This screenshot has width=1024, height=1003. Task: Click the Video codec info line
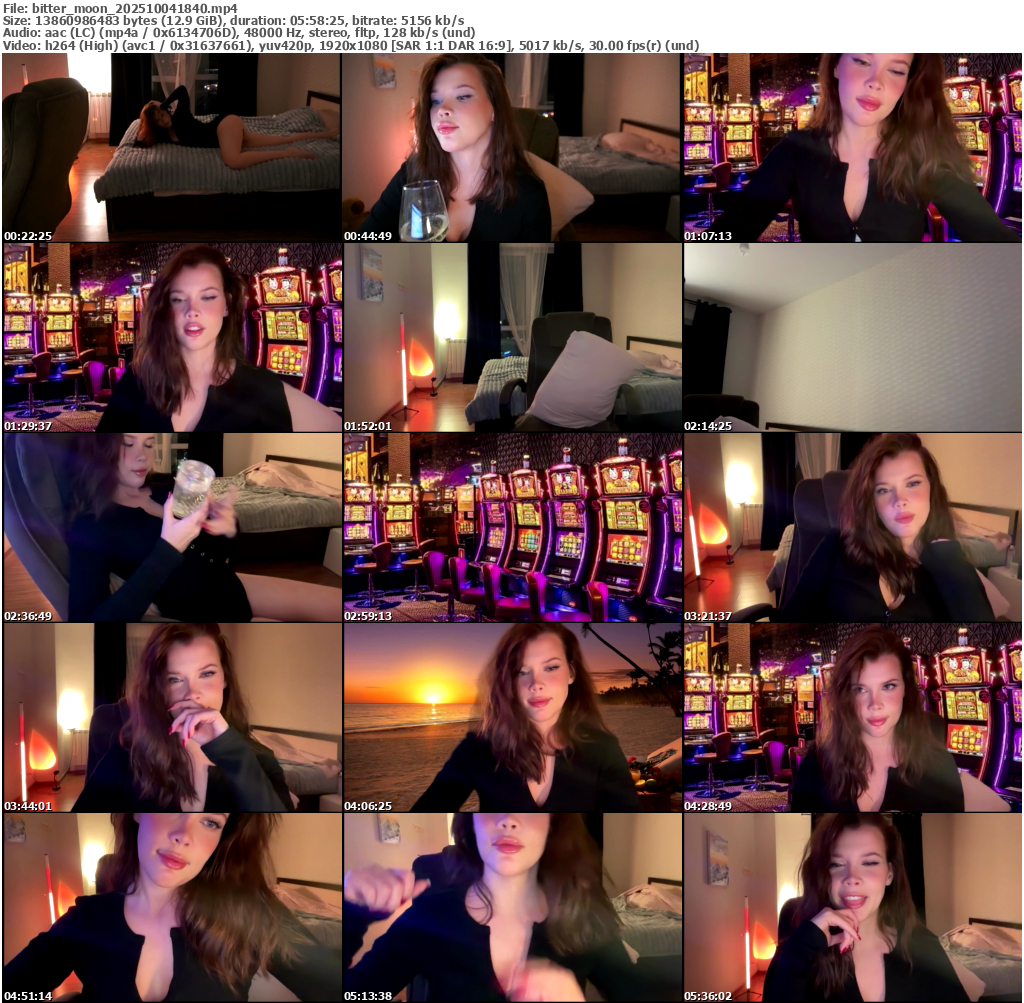pos(351,46)
